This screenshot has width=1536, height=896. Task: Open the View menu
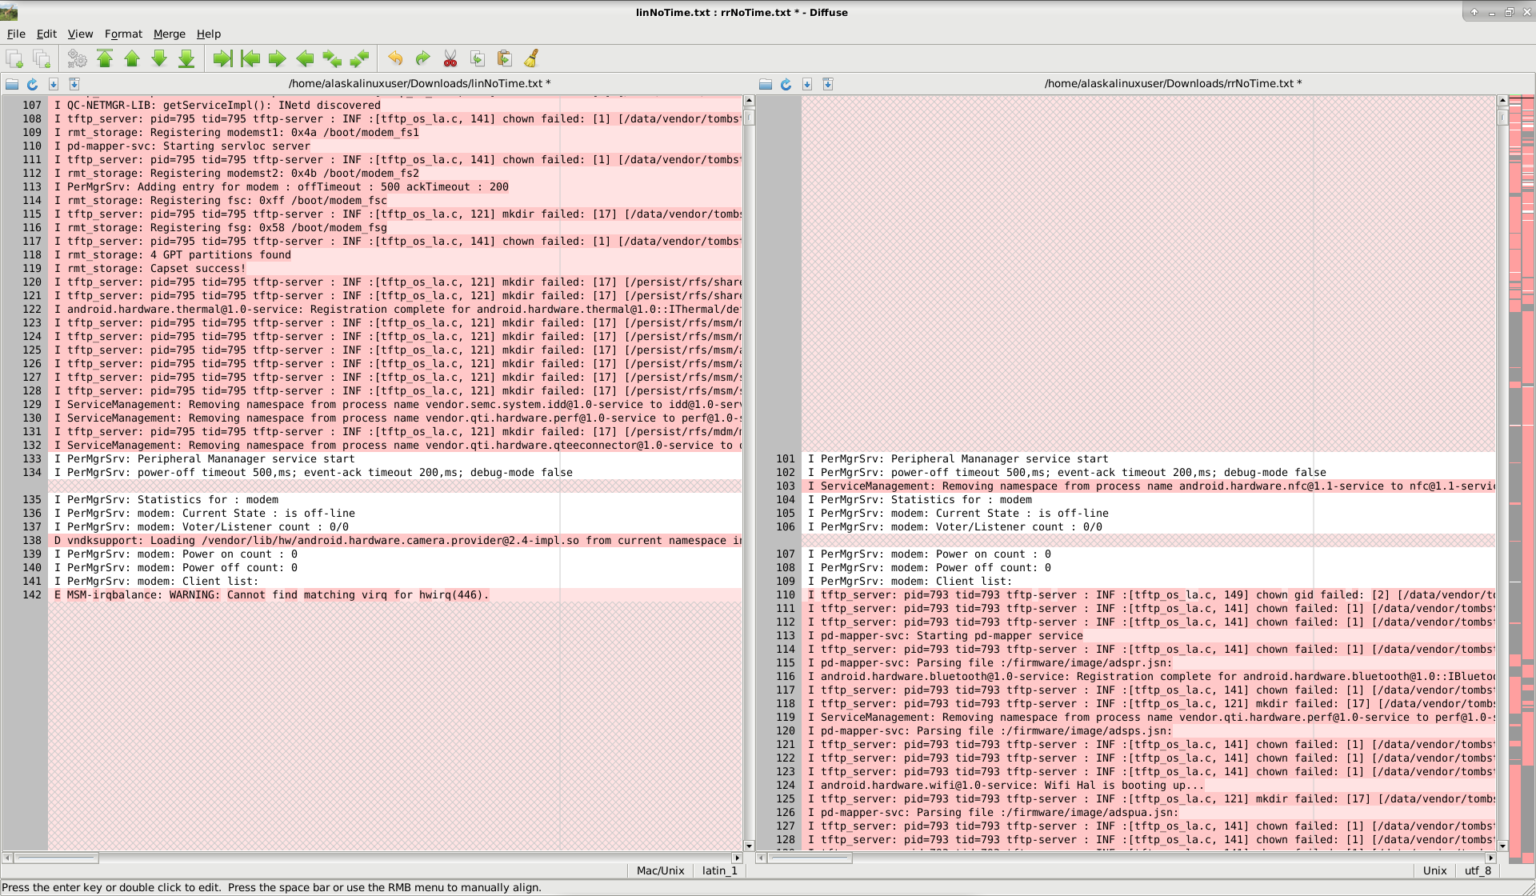80,34
